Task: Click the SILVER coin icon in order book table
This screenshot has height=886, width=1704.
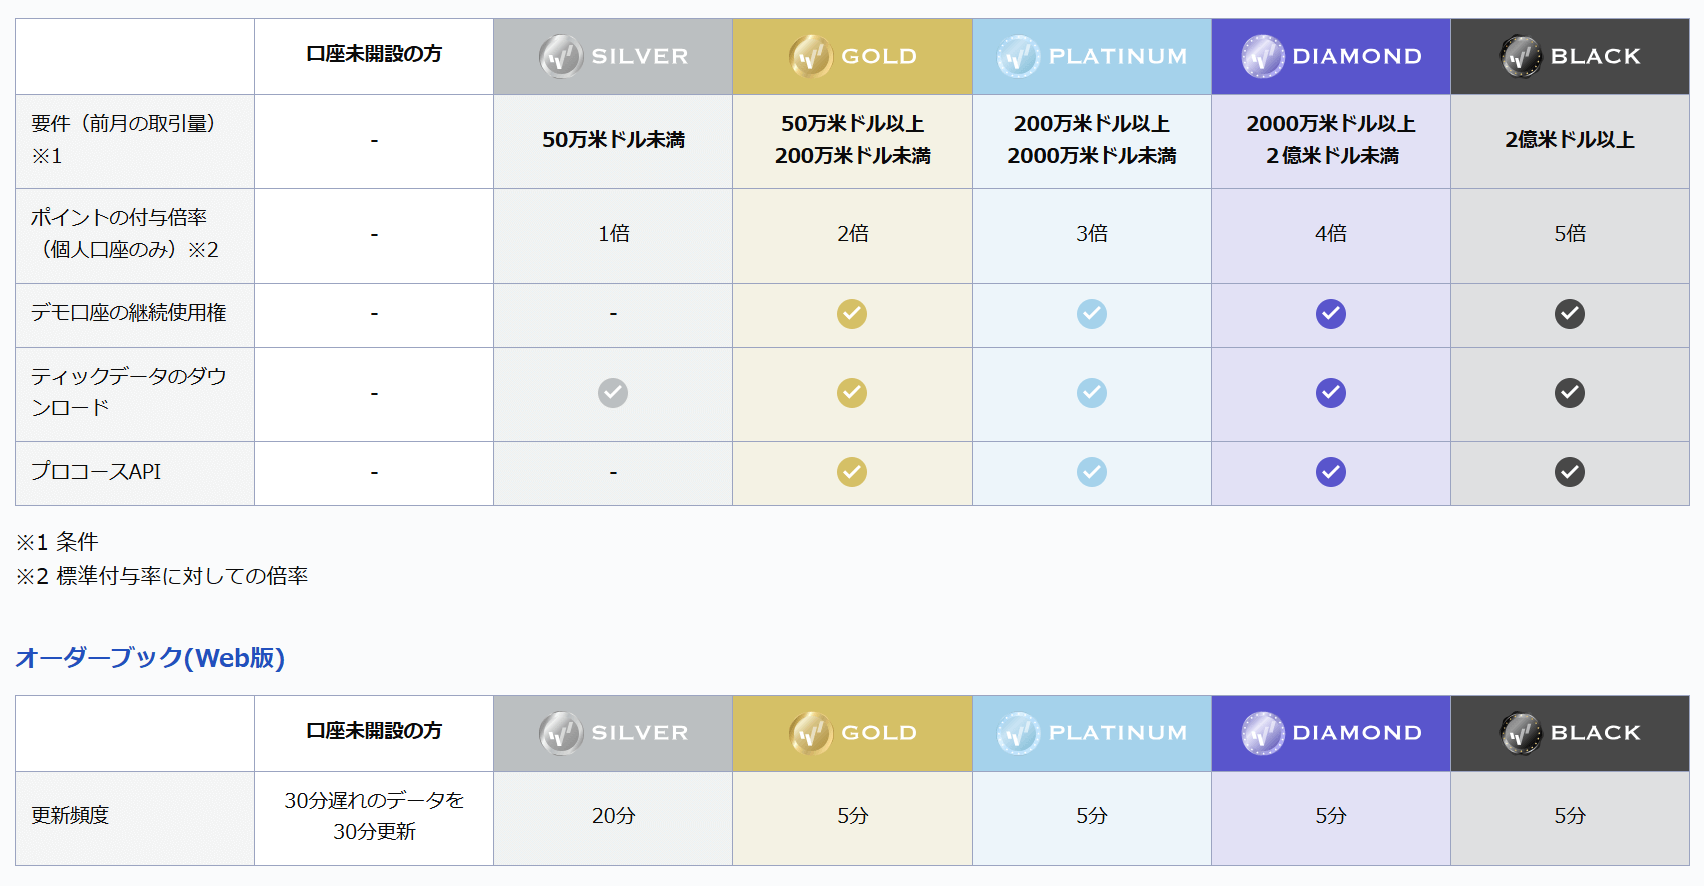Action: (561, 733)
